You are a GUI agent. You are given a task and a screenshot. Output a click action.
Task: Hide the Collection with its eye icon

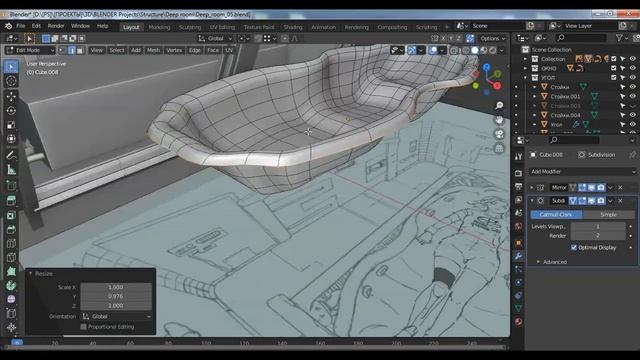(632, 59)
